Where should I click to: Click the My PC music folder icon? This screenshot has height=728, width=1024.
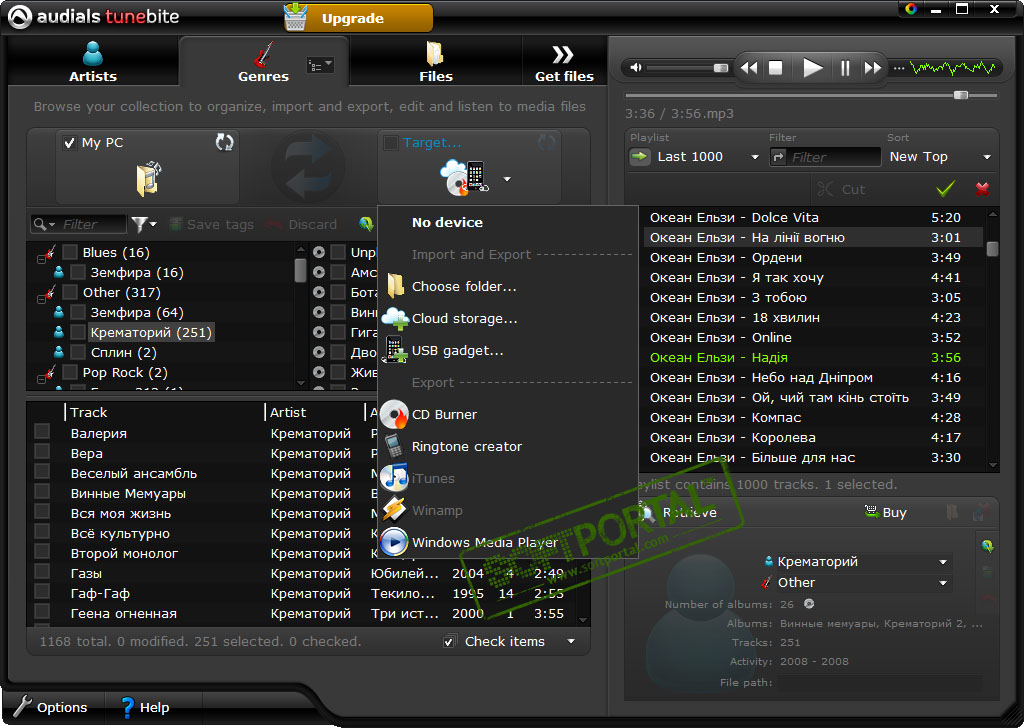(149, 178)
